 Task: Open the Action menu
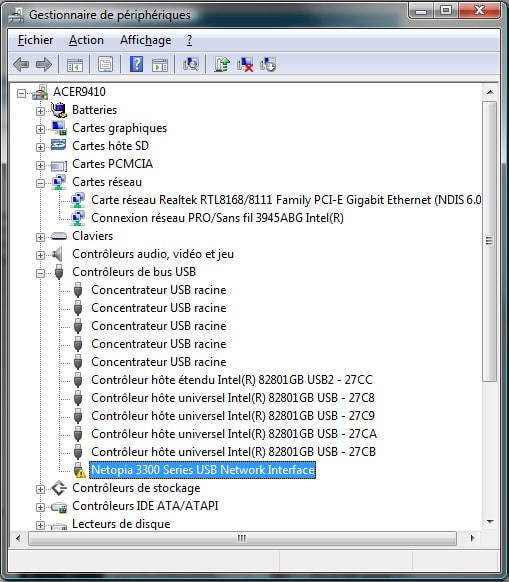pos(86,40)
